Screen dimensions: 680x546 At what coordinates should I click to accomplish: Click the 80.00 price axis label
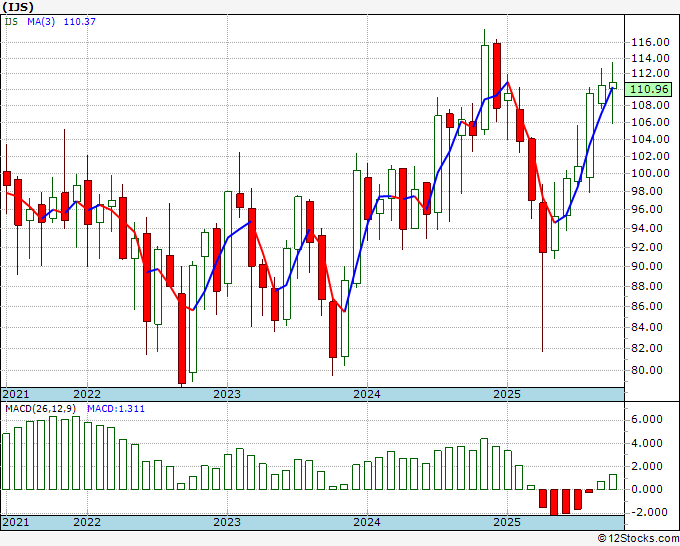[x=647, y=370]
